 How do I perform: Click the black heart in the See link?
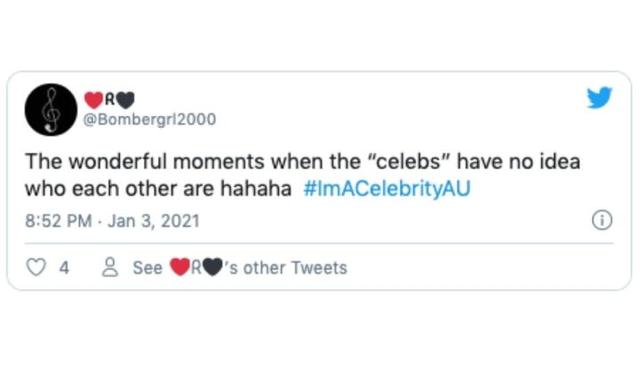(x=212, y=267)
